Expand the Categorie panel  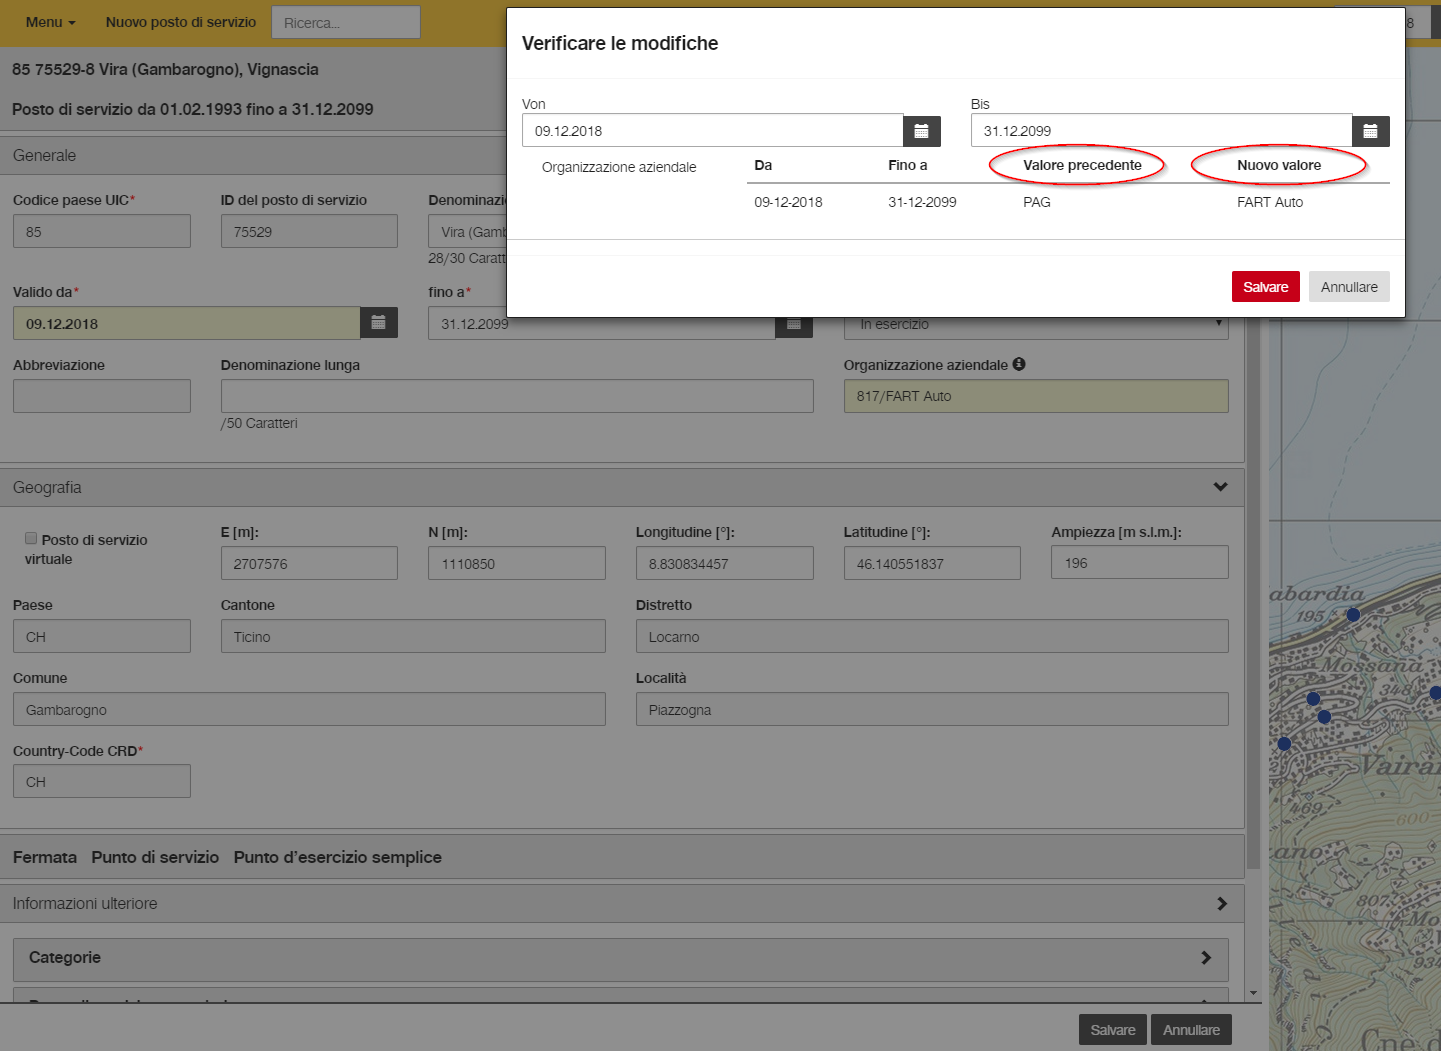pyautogui.click(x=1205, y=957)
